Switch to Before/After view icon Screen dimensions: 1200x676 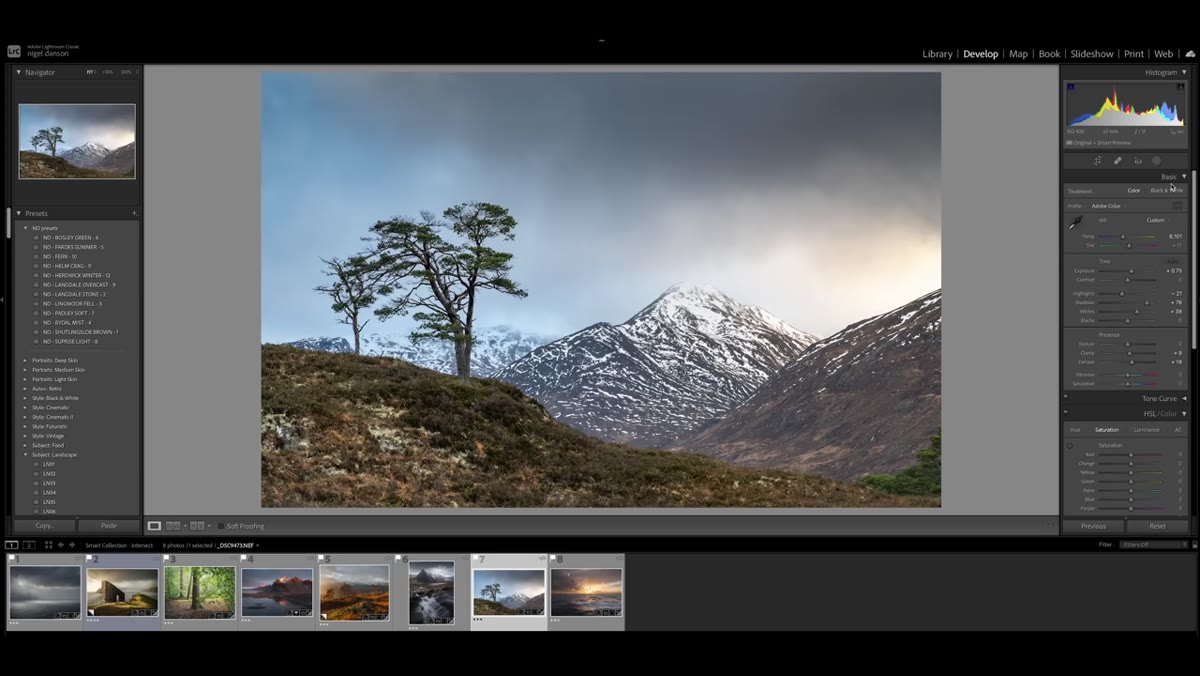(x=197, y=526)
